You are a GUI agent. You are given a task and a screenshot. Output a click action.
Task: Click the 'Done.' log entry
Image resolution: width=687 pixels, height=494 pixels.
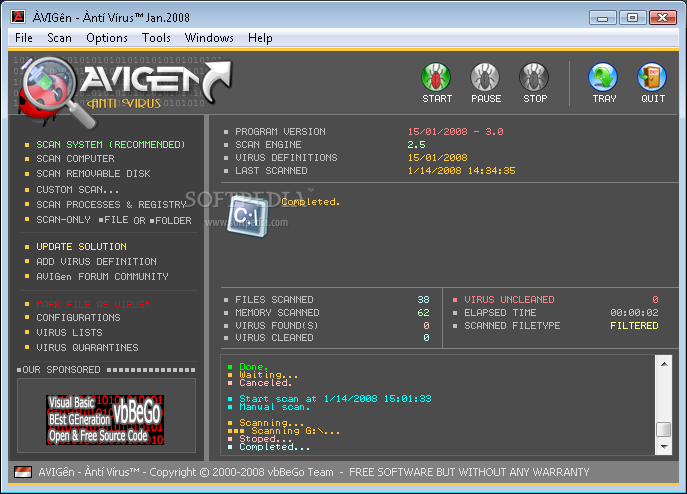254,366
